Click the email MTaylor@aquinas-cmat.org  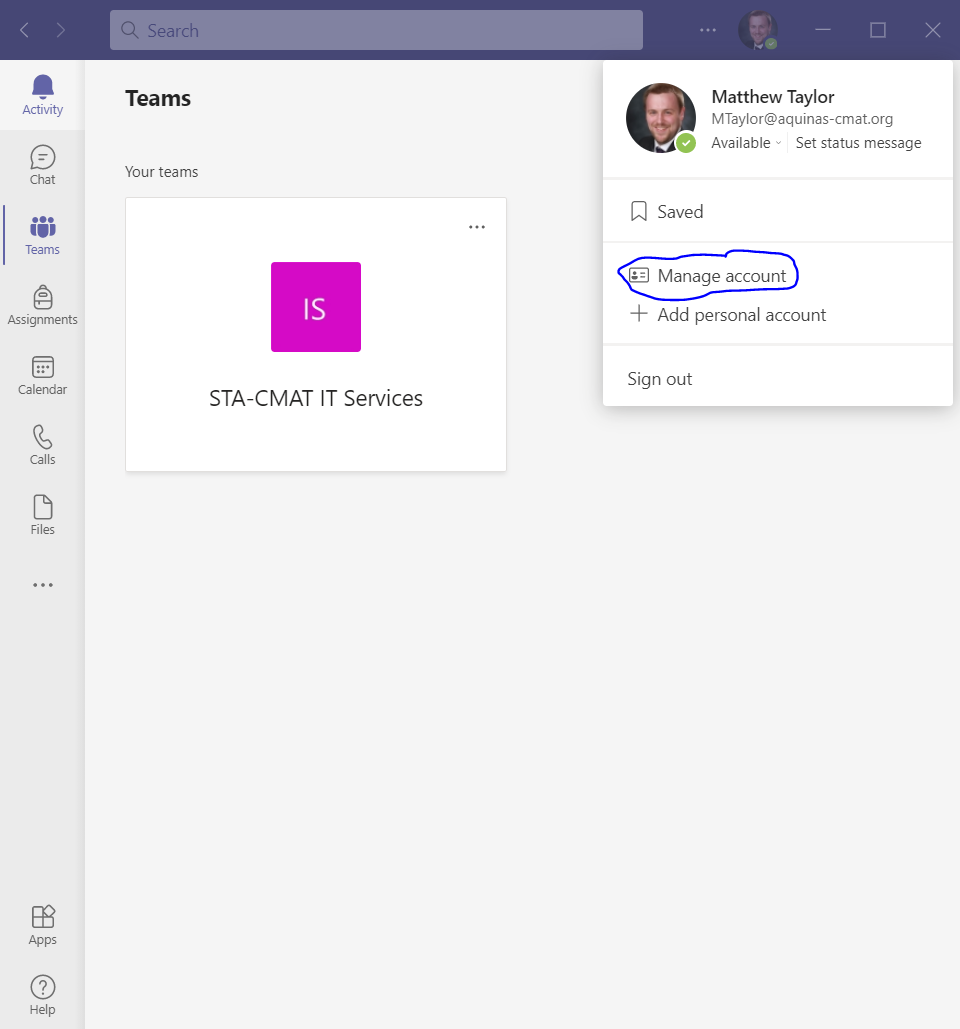tap(802, 119)
